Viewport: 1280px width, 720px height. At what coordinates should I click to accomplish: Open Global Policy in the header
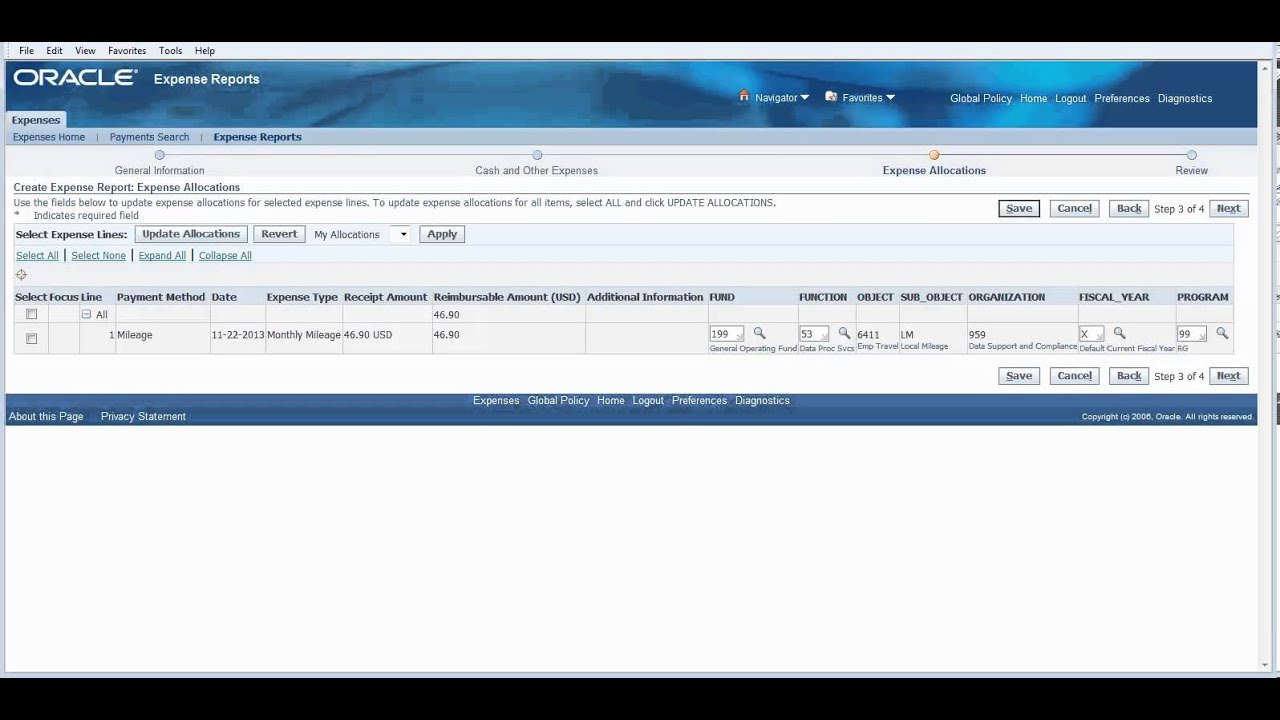[x=981, y=98]
